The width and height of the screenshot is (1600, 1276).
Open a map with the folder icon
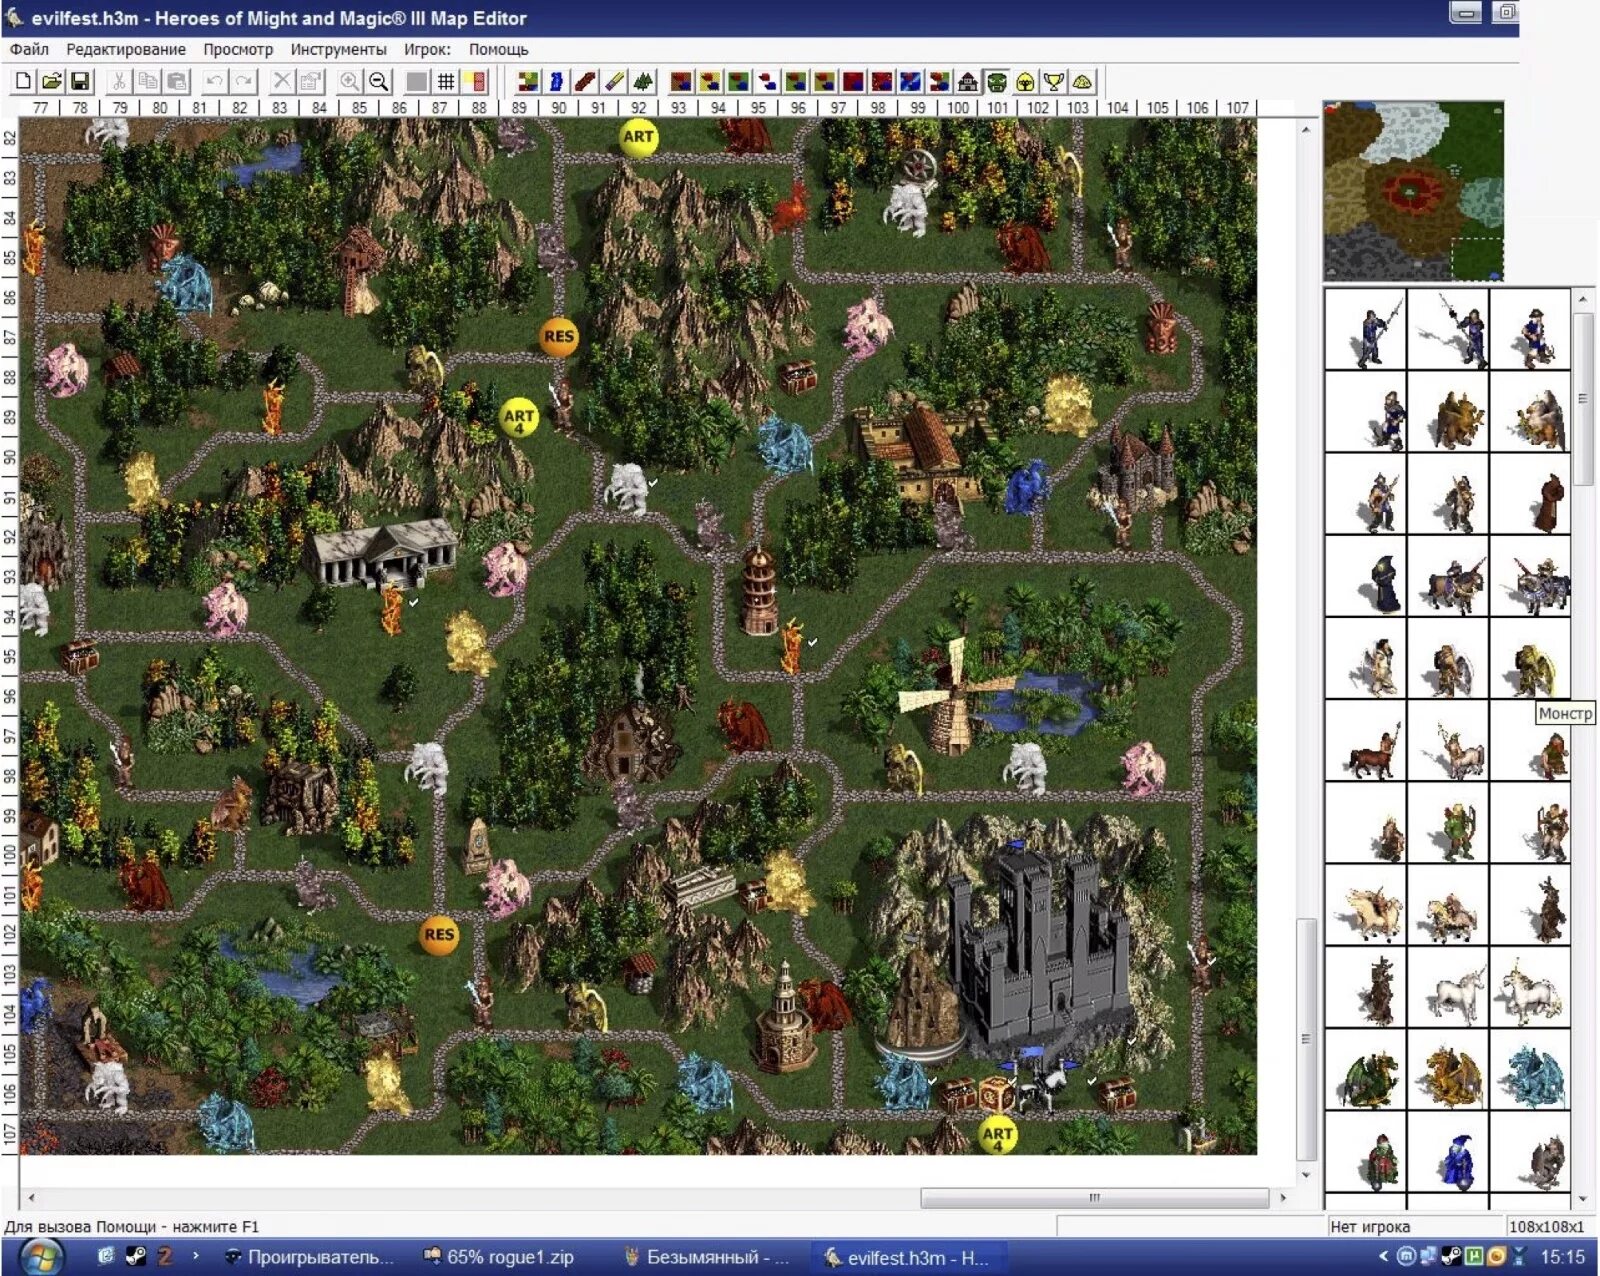coord(52,82)
